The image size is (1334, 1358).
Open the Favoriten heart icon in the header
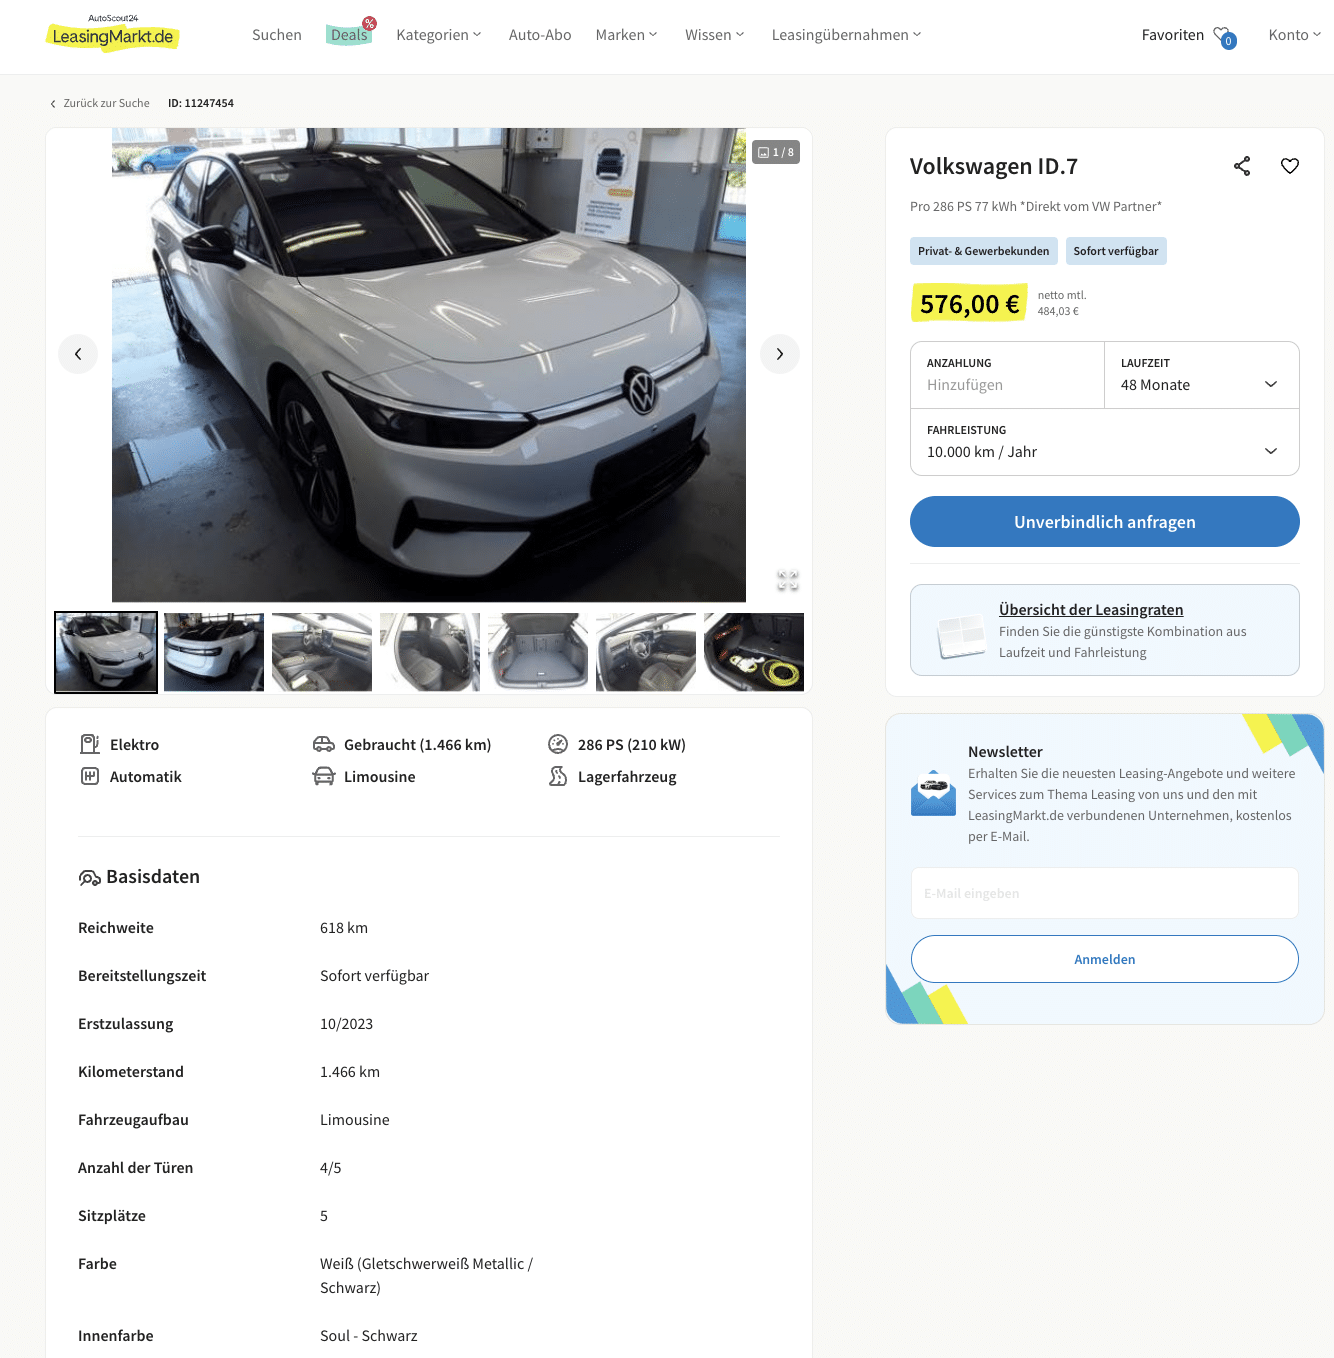(1224, 36)
